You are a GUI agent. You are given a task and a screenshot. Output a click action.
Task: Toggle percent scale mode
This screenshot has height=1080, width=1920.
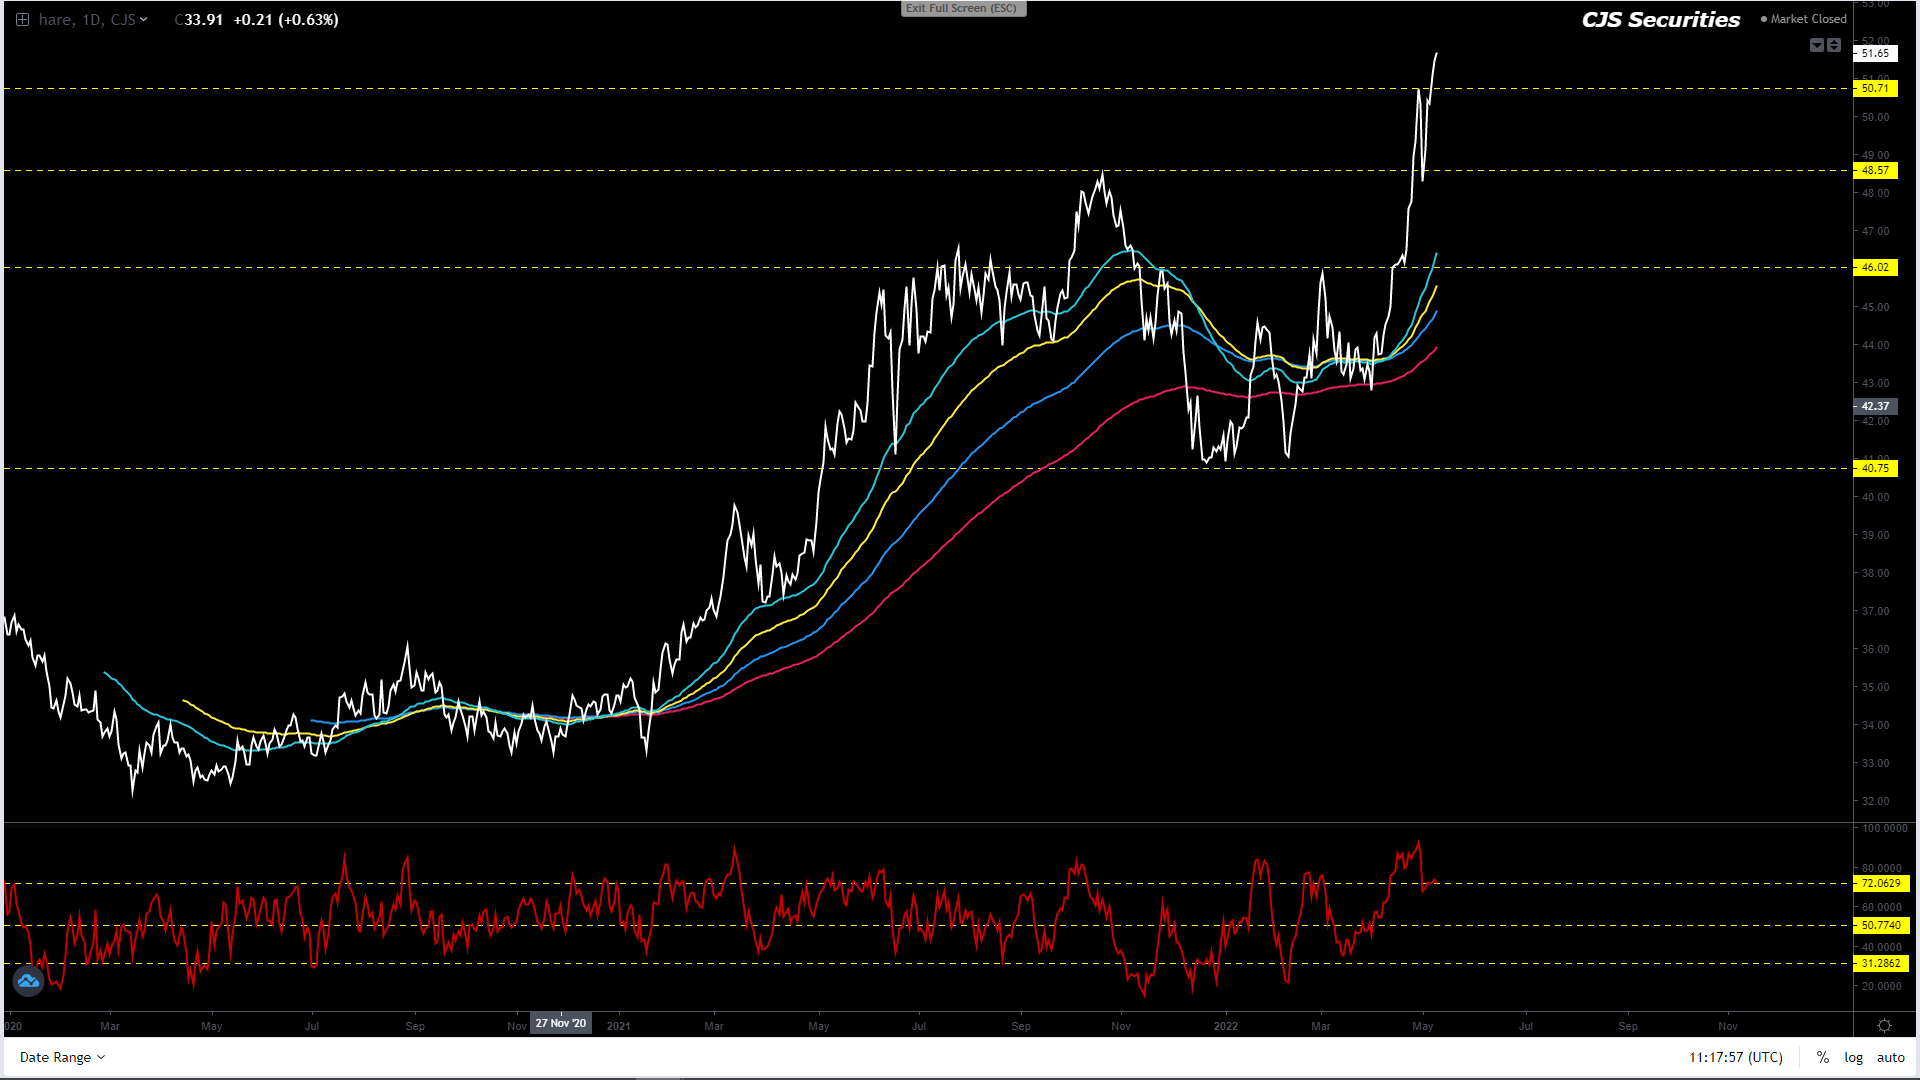[x=1822, y=1057]
